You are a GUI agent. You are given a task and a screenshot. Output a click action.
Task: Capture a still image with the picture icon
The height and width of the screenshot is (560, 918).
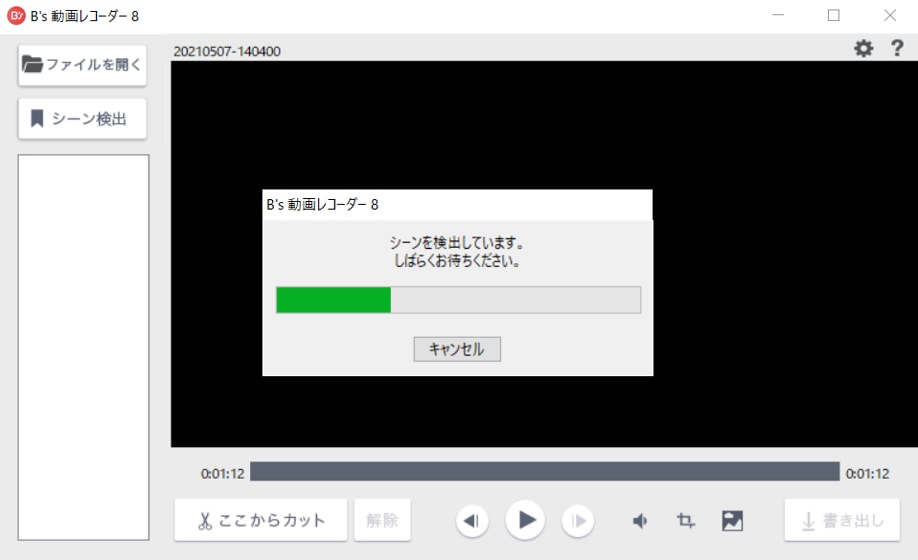[x=732, y=520]
